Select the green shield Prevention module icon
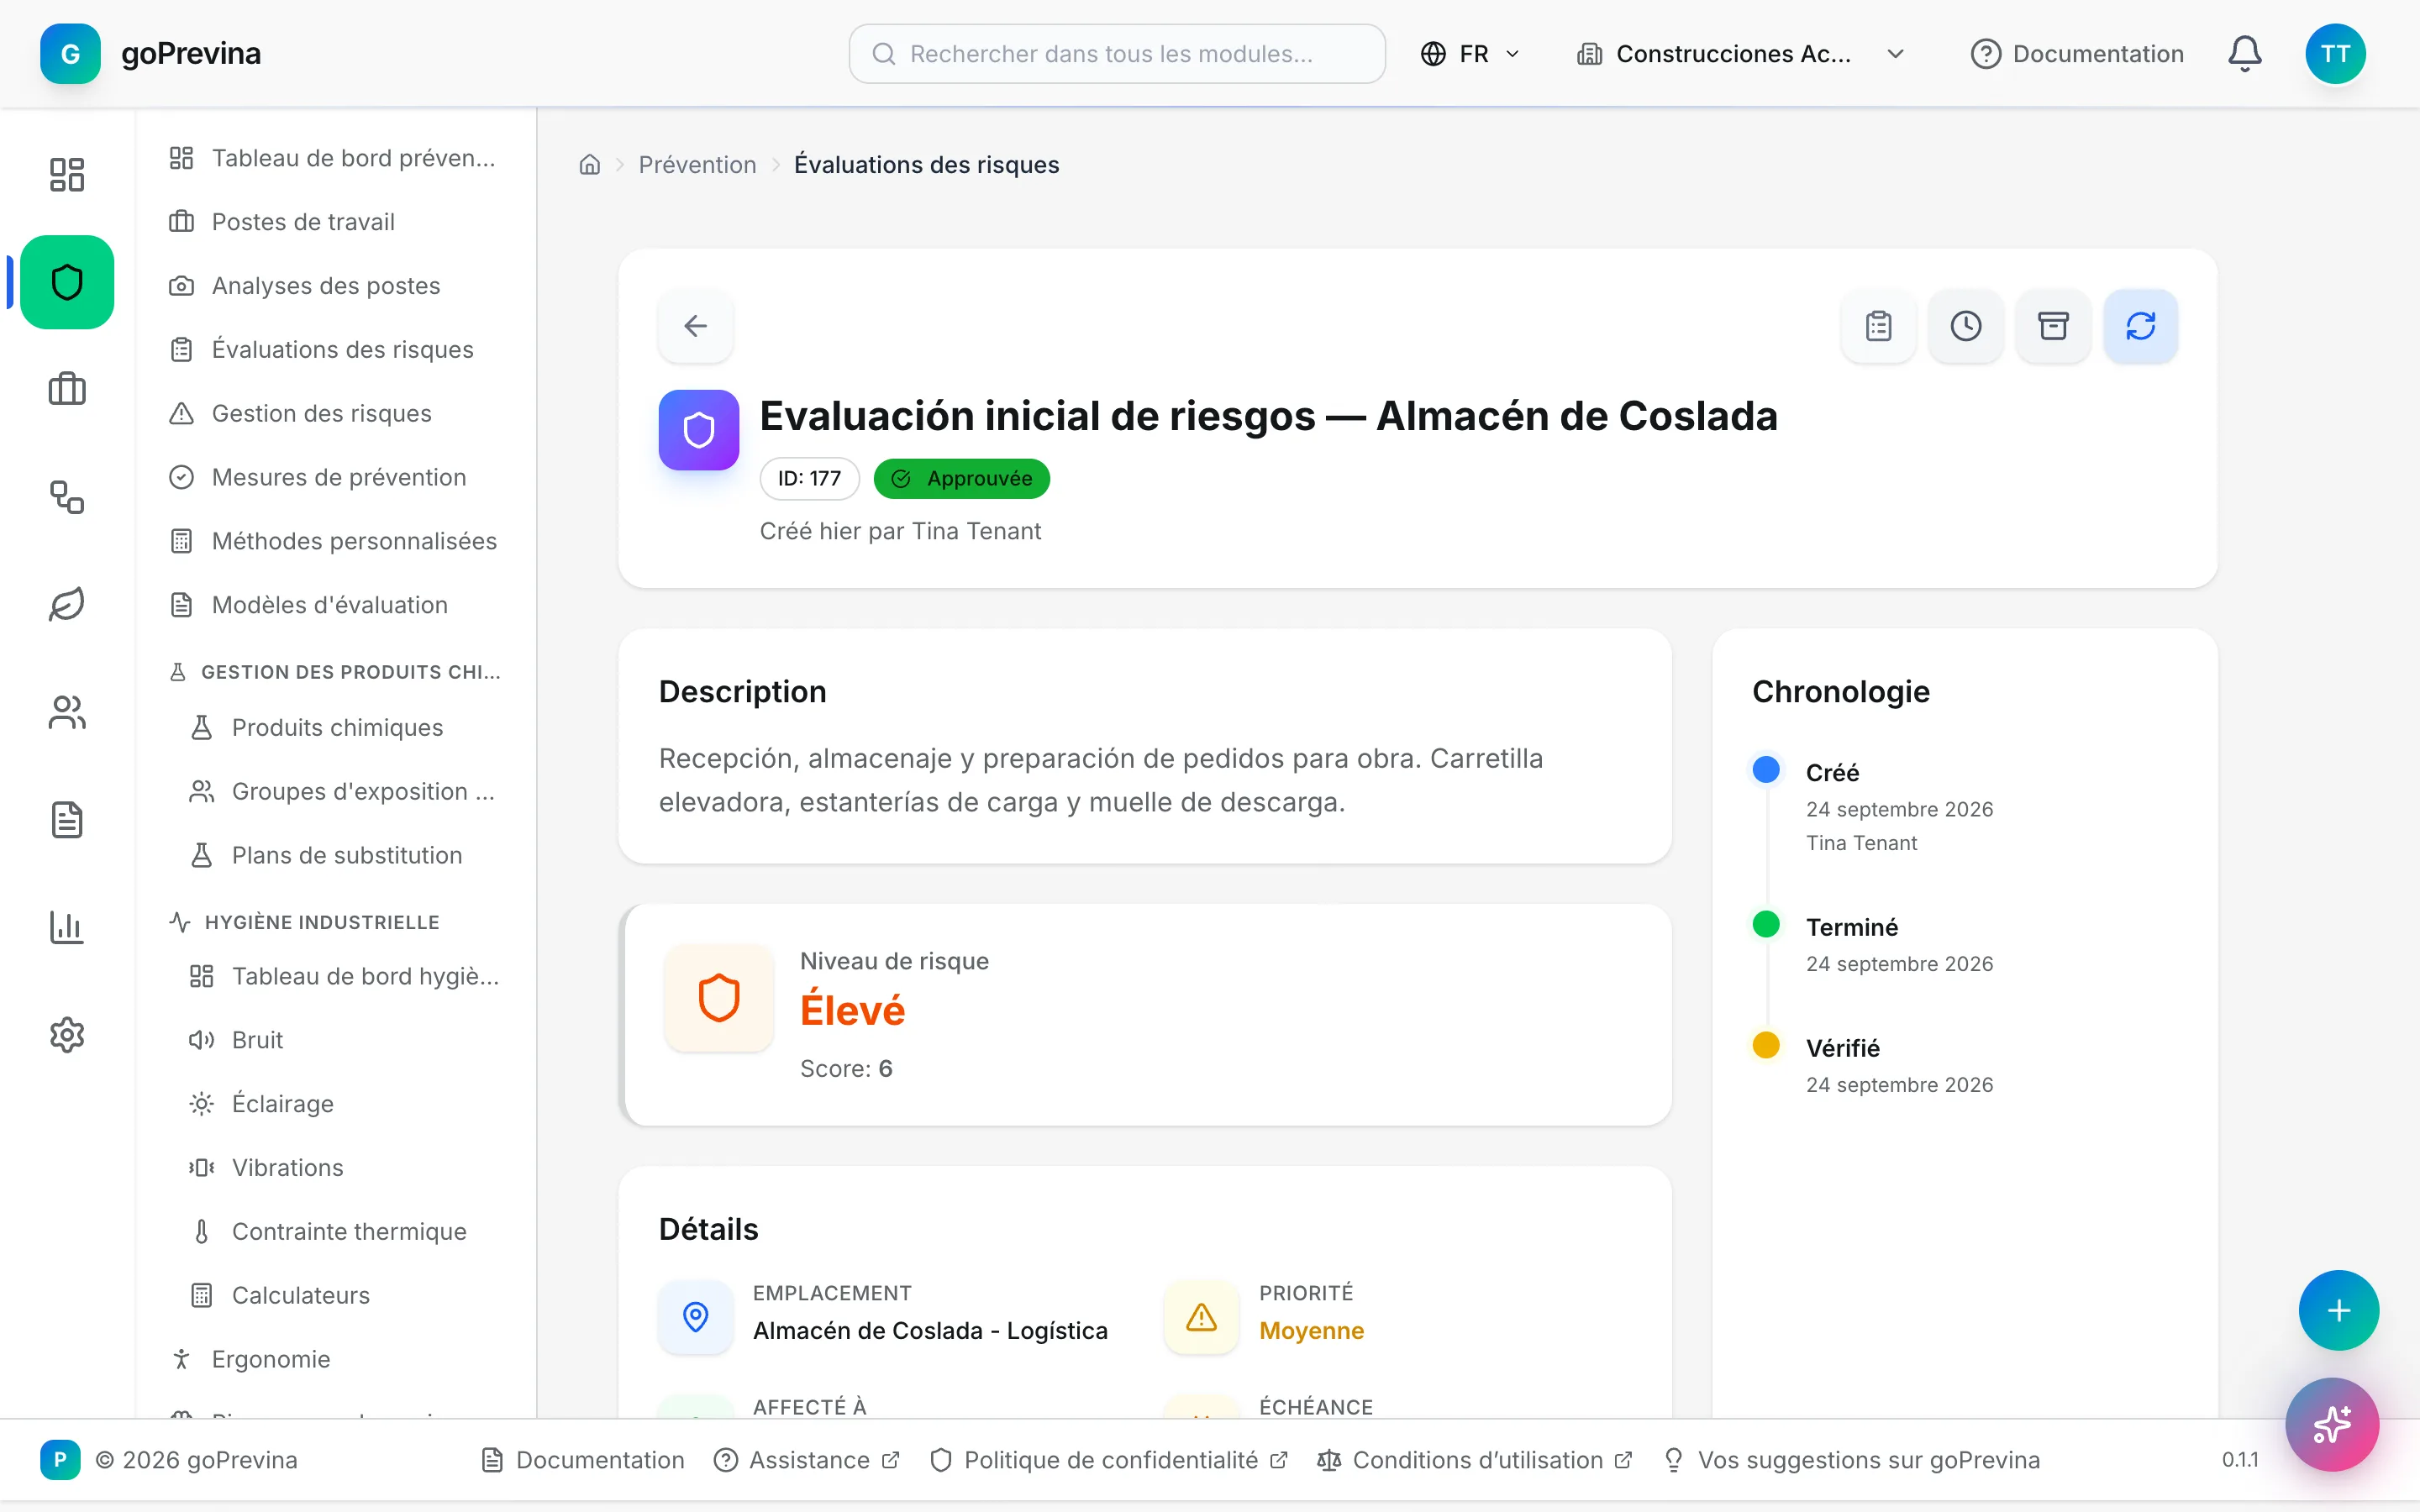This screenshot has width=2420, height=1512. [67, 282]
